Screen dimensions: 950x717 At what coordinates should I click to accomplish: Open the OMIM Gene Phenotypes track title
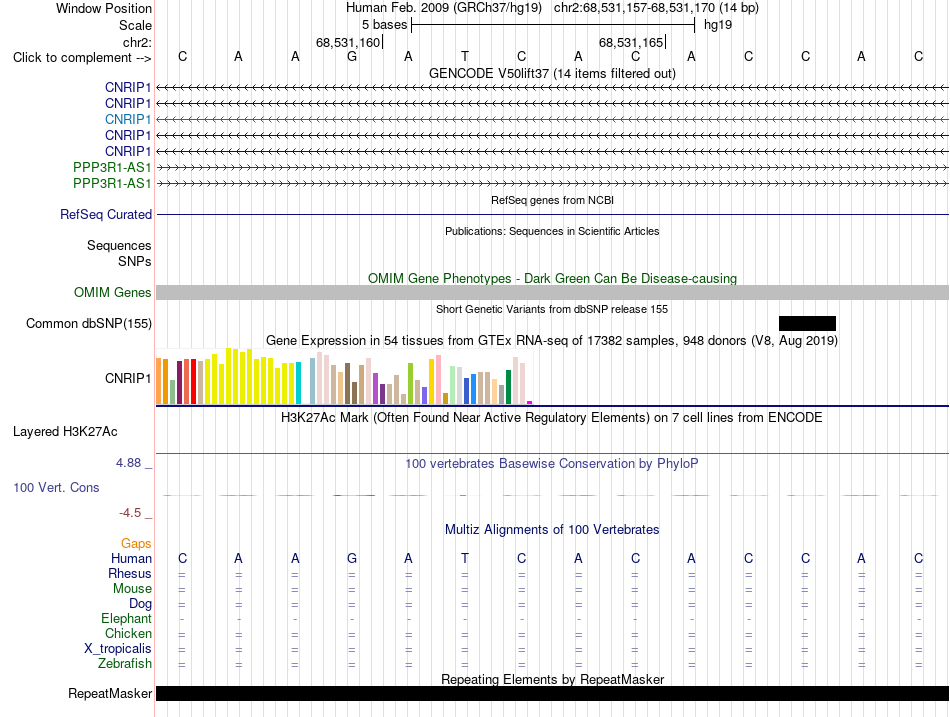pos(552,278)
